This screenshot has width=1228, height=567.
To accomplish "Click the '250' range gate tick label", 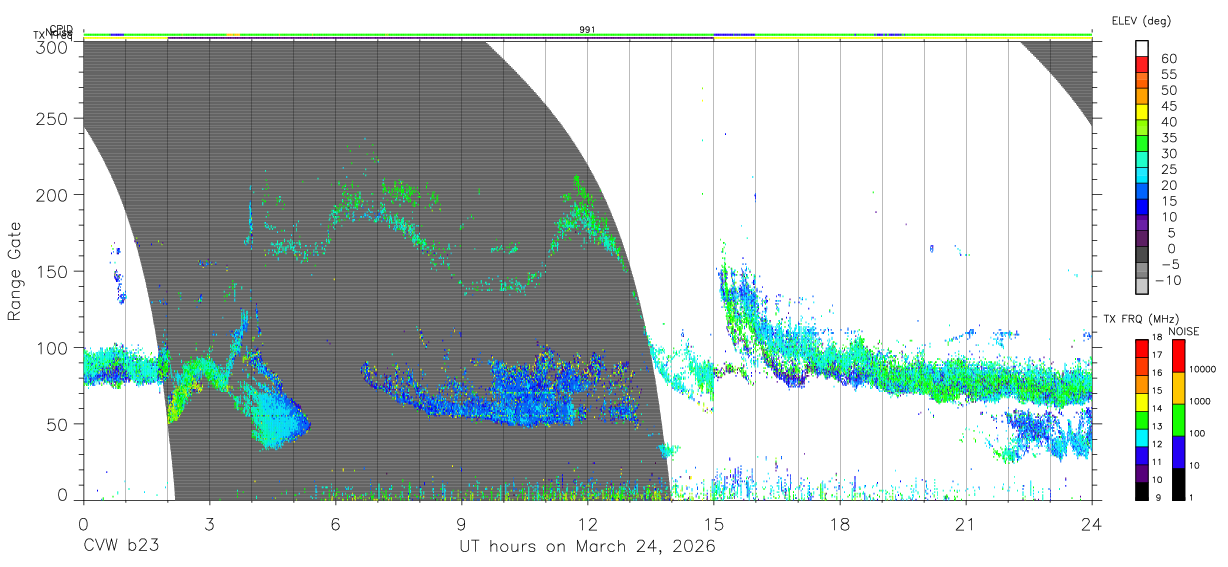I will pos(52,119).
